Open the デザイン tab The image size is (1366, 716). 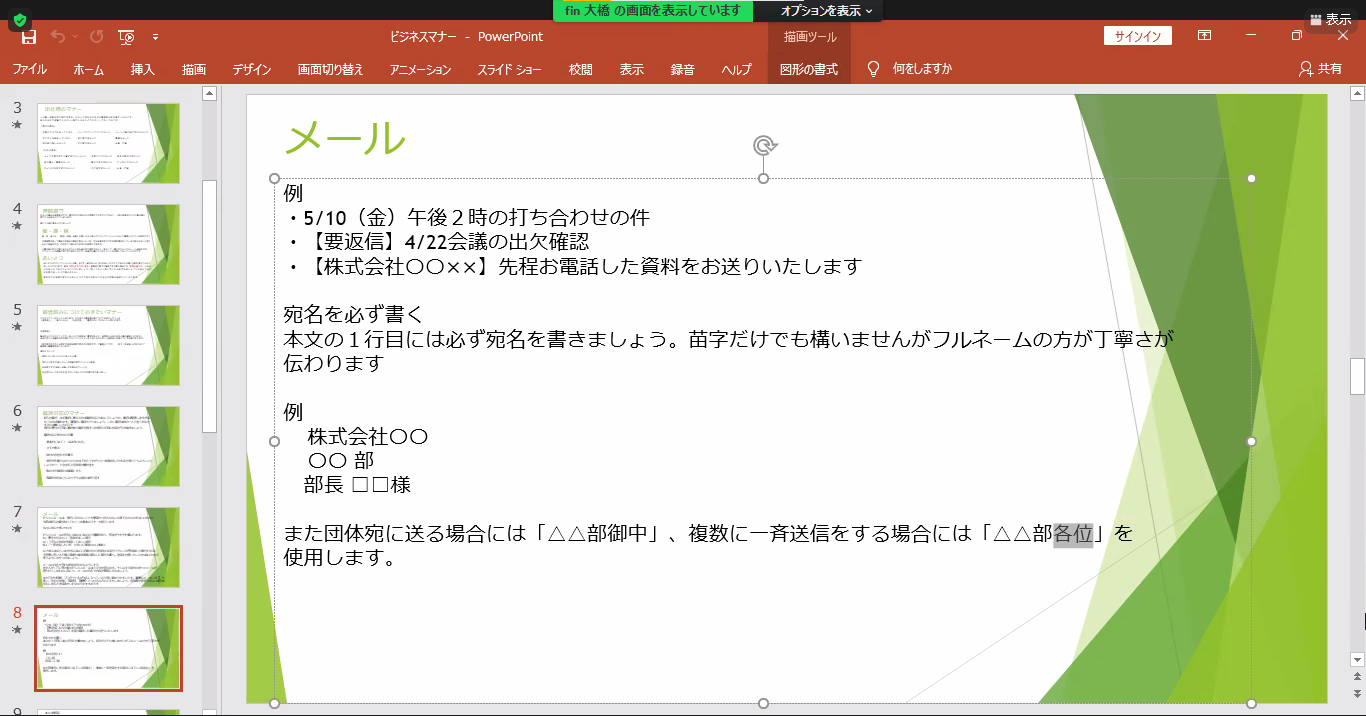coord(252,69)
